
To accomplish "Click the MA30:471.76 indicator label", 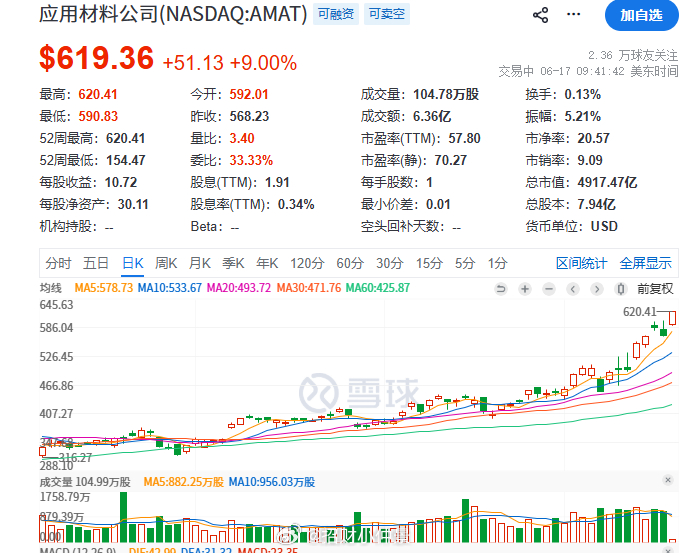I will point(309,288).
